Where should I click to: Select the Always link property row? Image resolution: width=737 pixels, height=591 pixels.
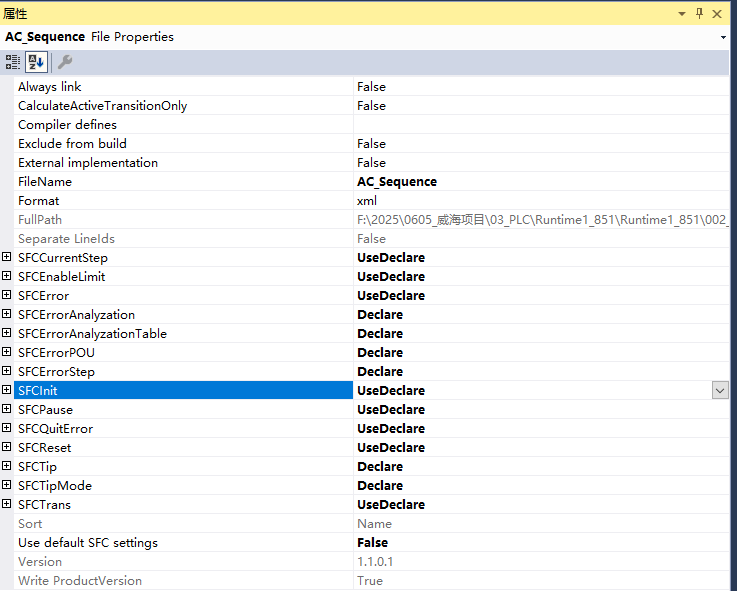tap(371, 87)
